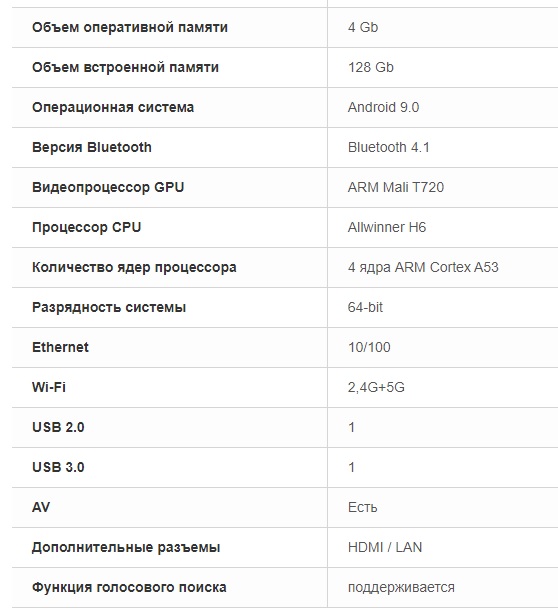The width and height of the screenshot is (558, 613).
Task: Click the 'Видеопроцессор GPU' label
Action: tap(108, 187)
